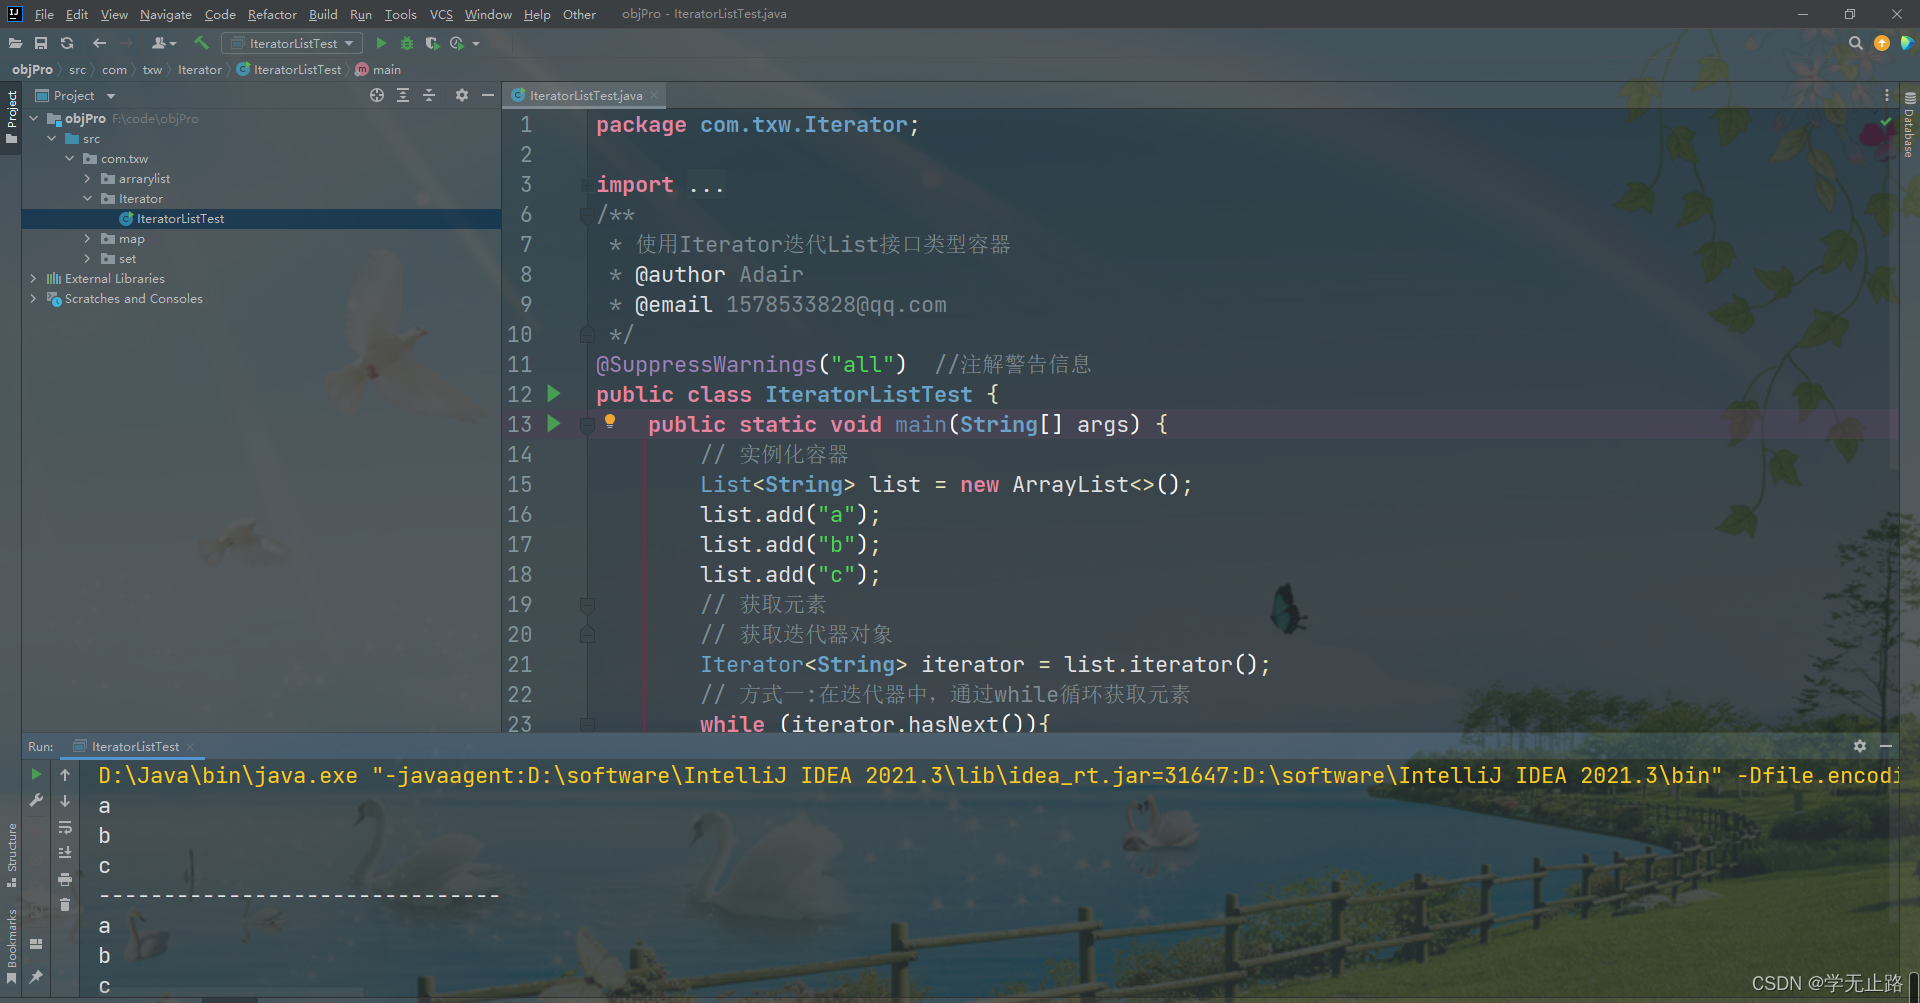Viewport: 1920px width, 1003px height.
Task: Open Search Everywhere magnifier icon
Action: pos(1856,43)
